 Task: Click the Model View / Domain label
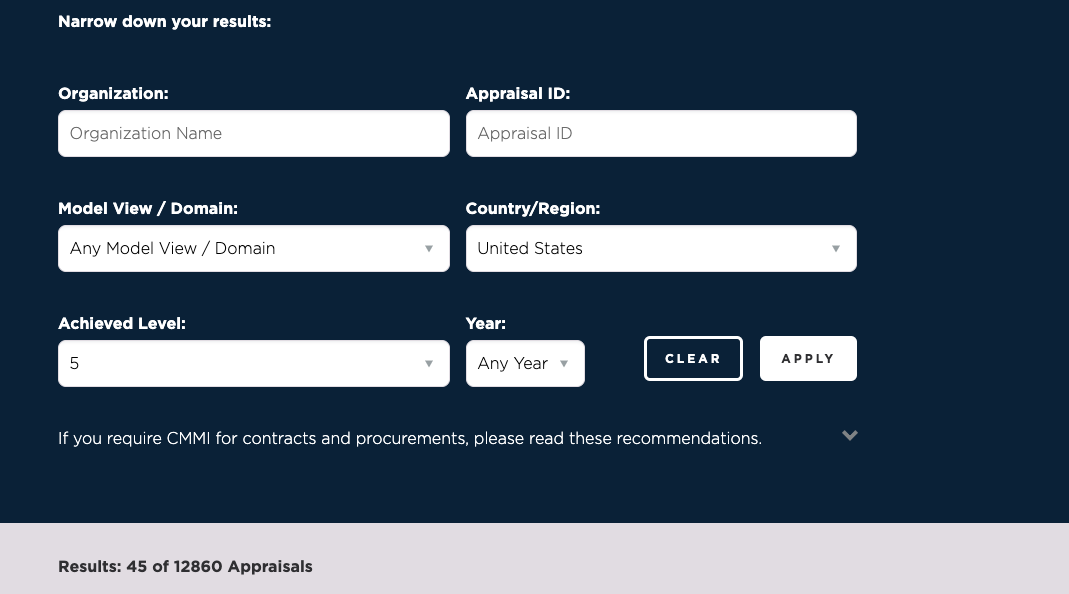148,209
